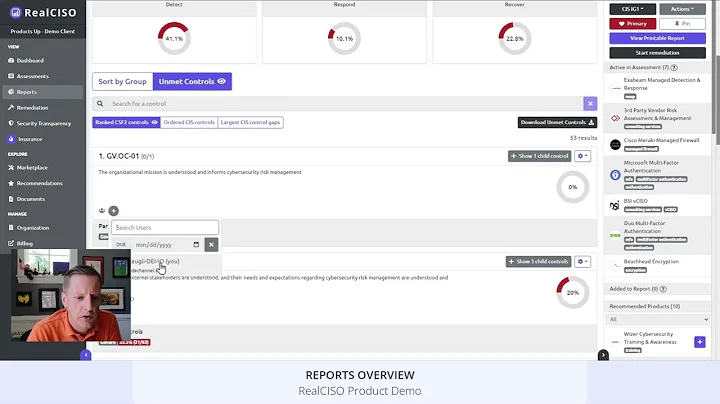The image size is (720, 404).
Task: Click the Security Transparency shield icon
Action: (x=11, y=123)
